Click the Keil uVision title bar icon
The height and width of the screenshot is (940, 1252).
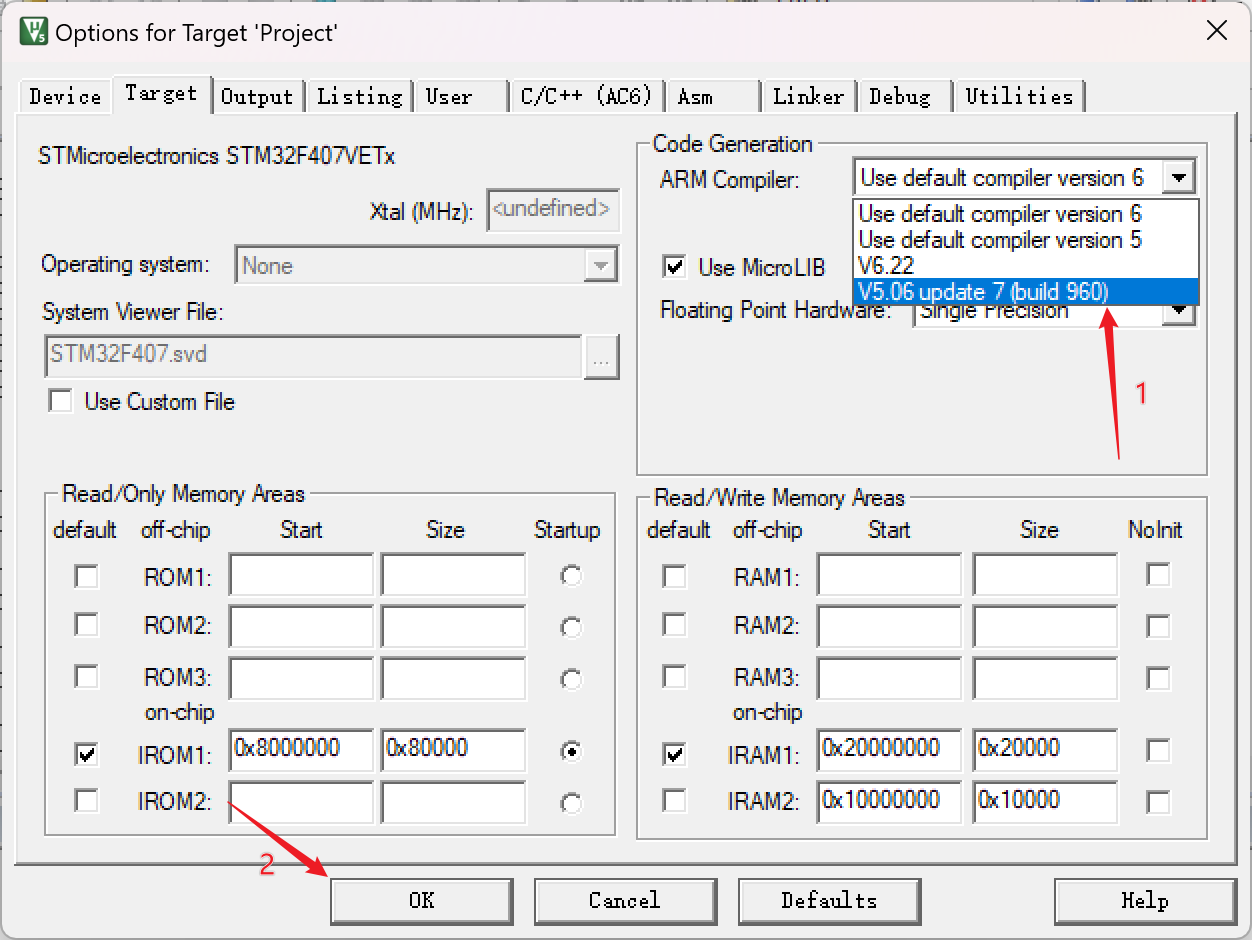point(33,32)
